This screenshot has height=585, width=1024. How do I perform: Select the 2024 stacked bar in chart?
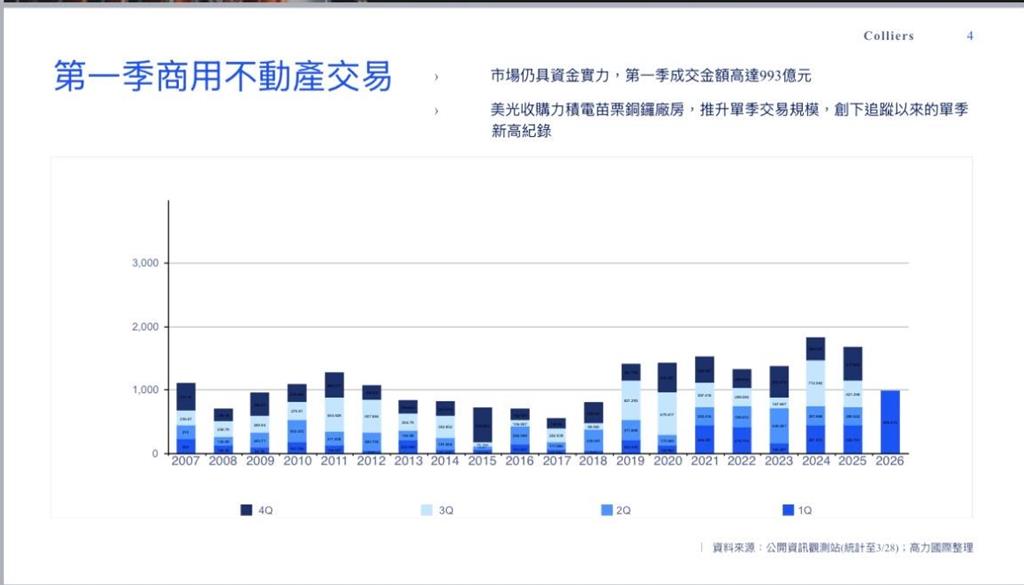815,396
